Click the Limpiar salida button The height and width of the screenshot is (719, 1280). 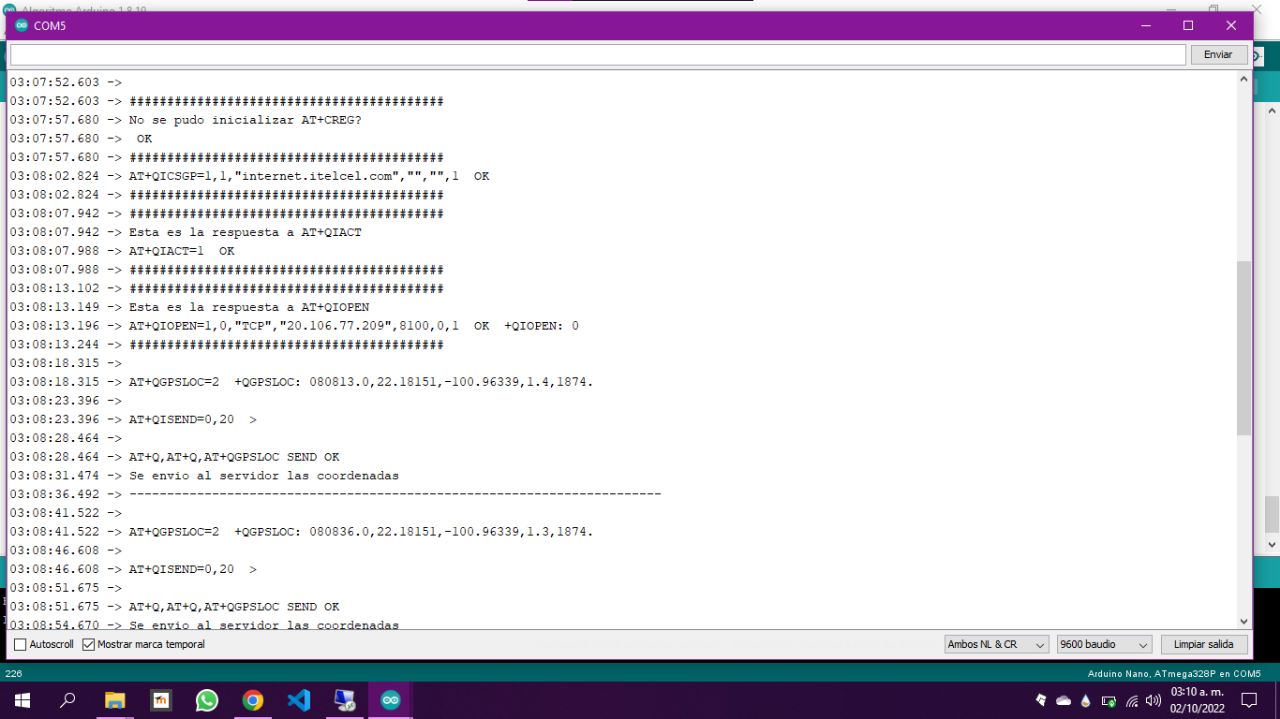coord(1204,645)
